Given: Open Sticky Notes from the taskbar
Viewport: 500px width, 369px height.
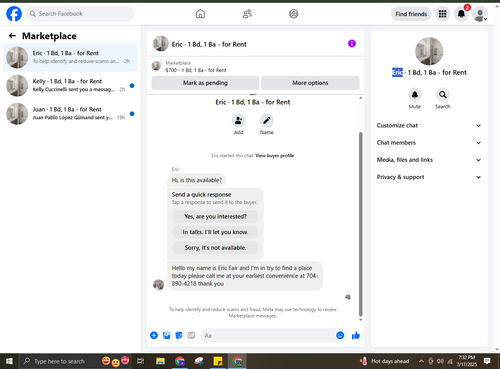Looking at the screenshot, I should [x=218, y=361].
